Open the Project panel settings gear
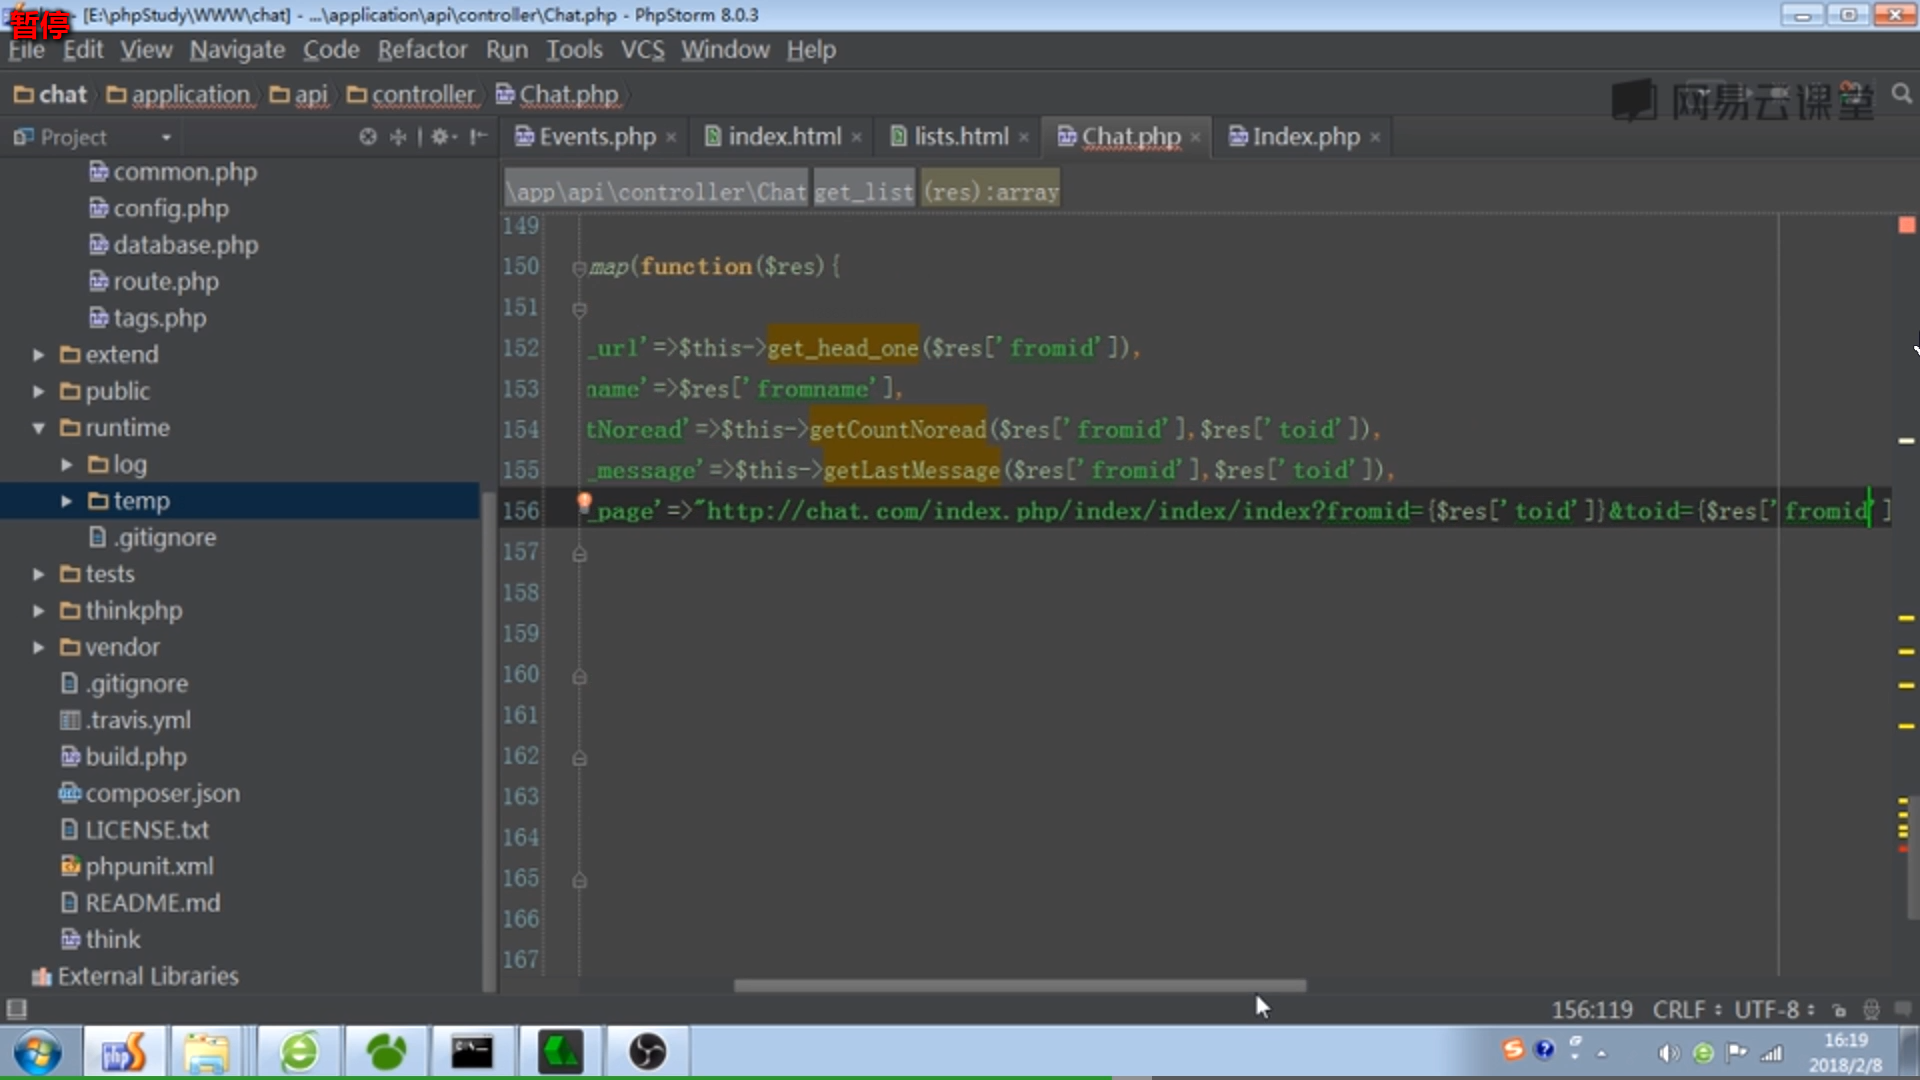This screenshot has width=1920, height=1080. point(441,137)
